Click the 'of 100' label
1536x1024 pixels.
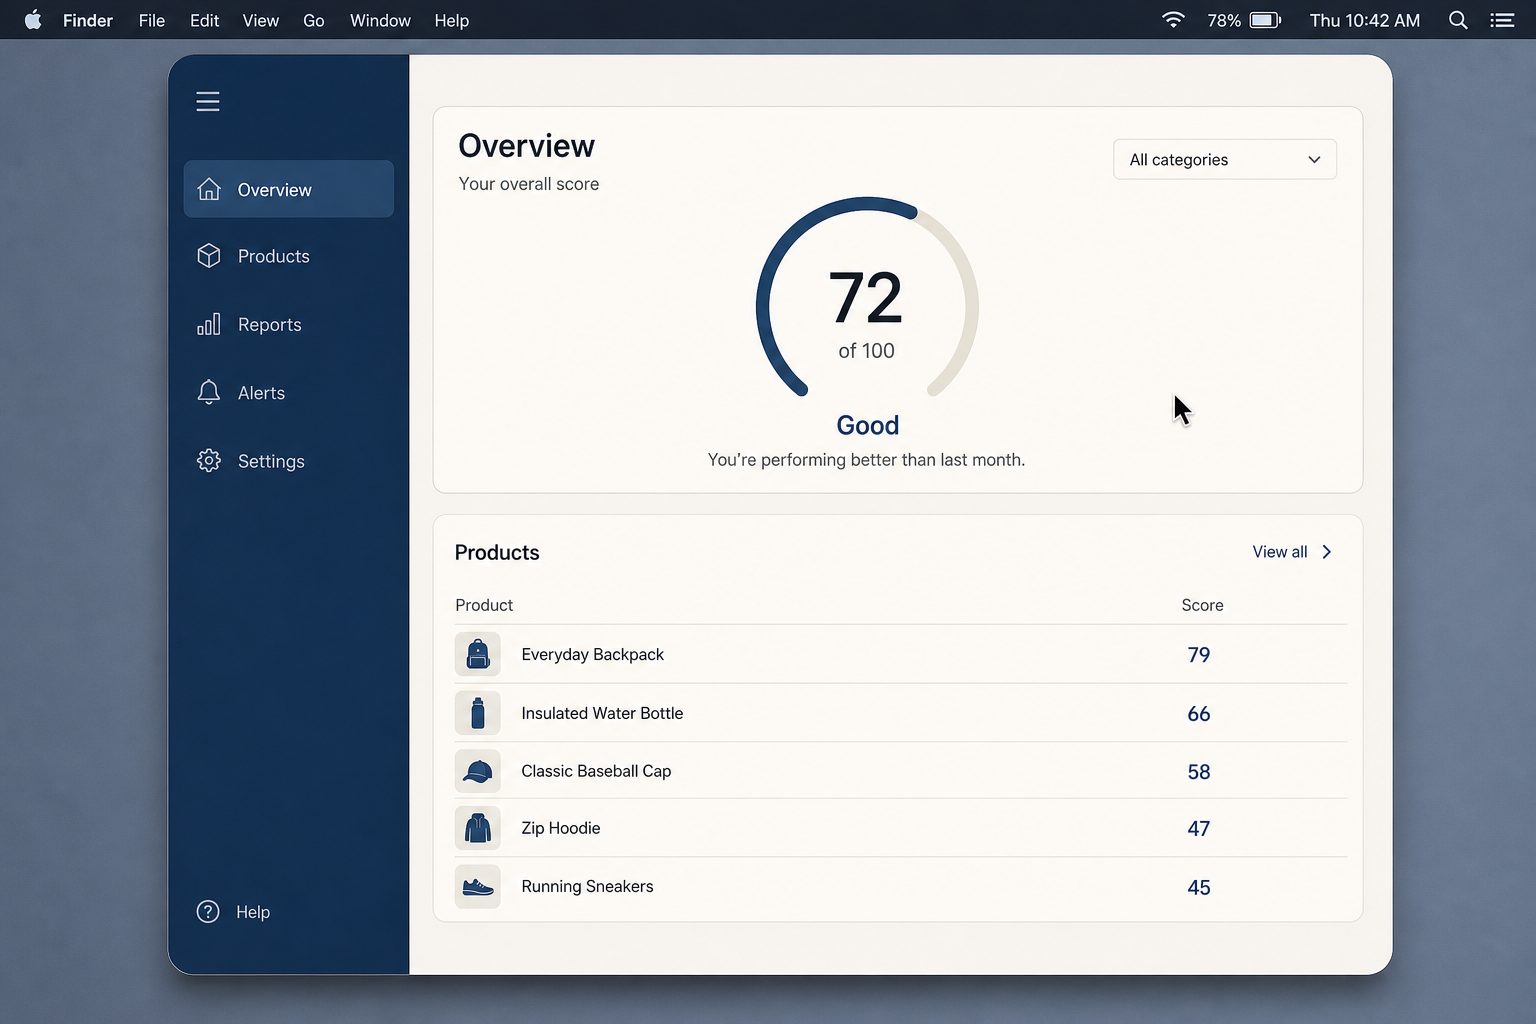[866, 351]
